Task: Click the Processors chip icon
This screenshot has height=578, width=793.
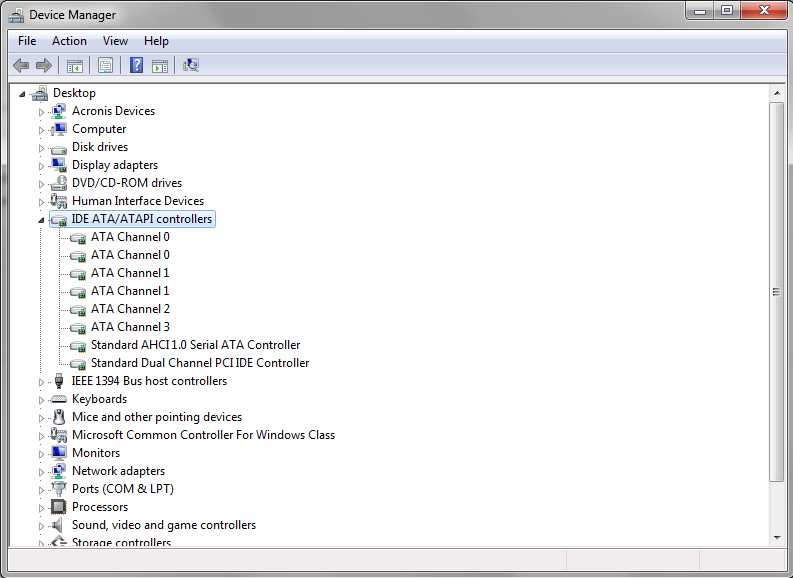Action: [x=59, y=507]
